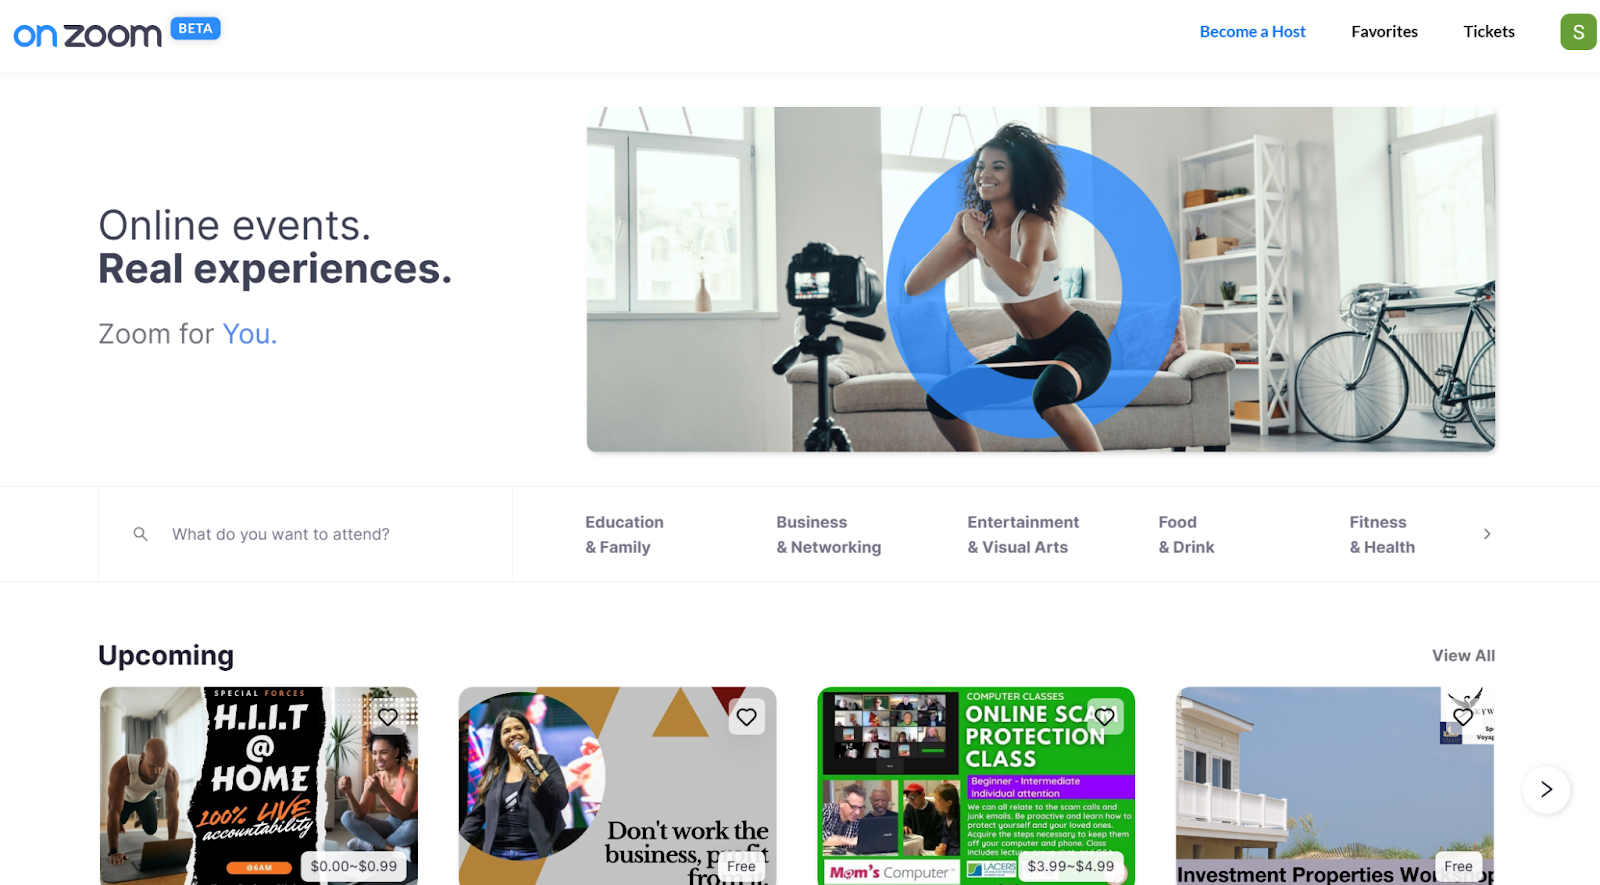Image resolution: width=1600 pixels, height=885 pixels.
Task: Click the Become a Host link
Action: click(1252, 32)
